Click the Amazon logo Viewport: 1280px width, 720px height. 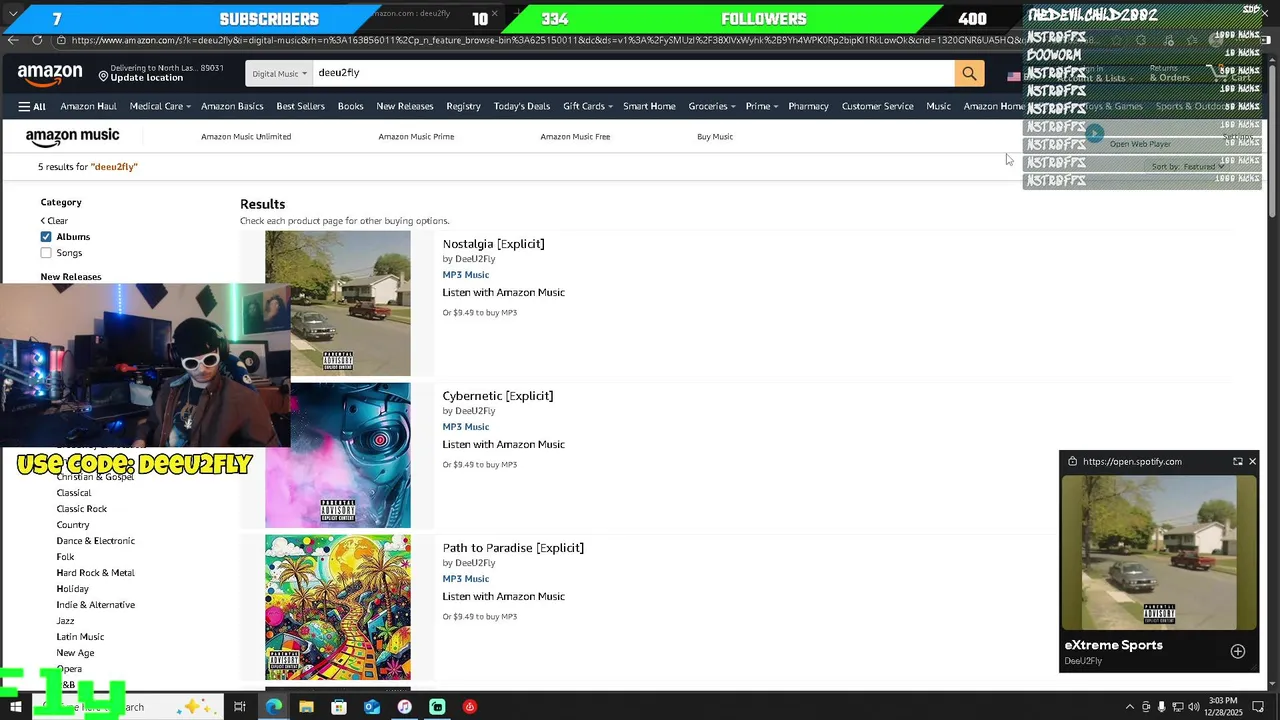tap(49, 75)
